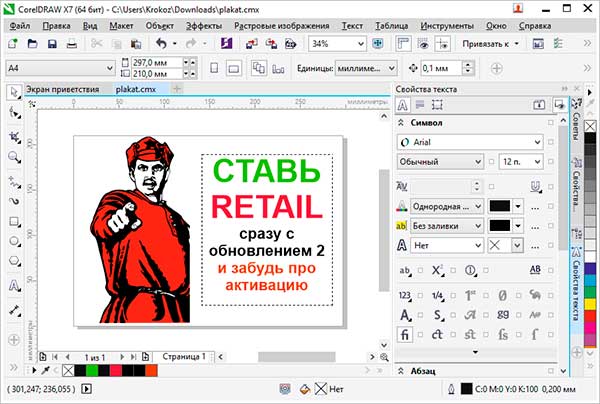600x404 pixels.
Task: Toggle the show rulers icon
Action: (403, 44)
